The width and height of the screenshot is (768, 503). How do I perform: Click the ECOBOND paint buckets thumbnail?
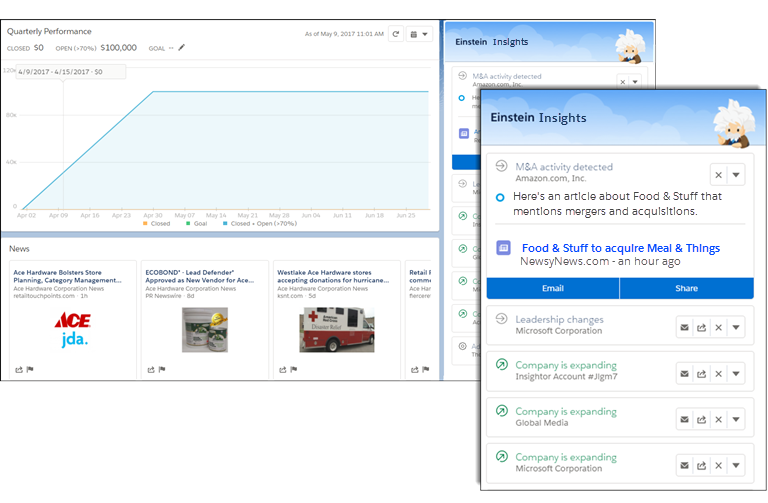click(x=205, y=330)
